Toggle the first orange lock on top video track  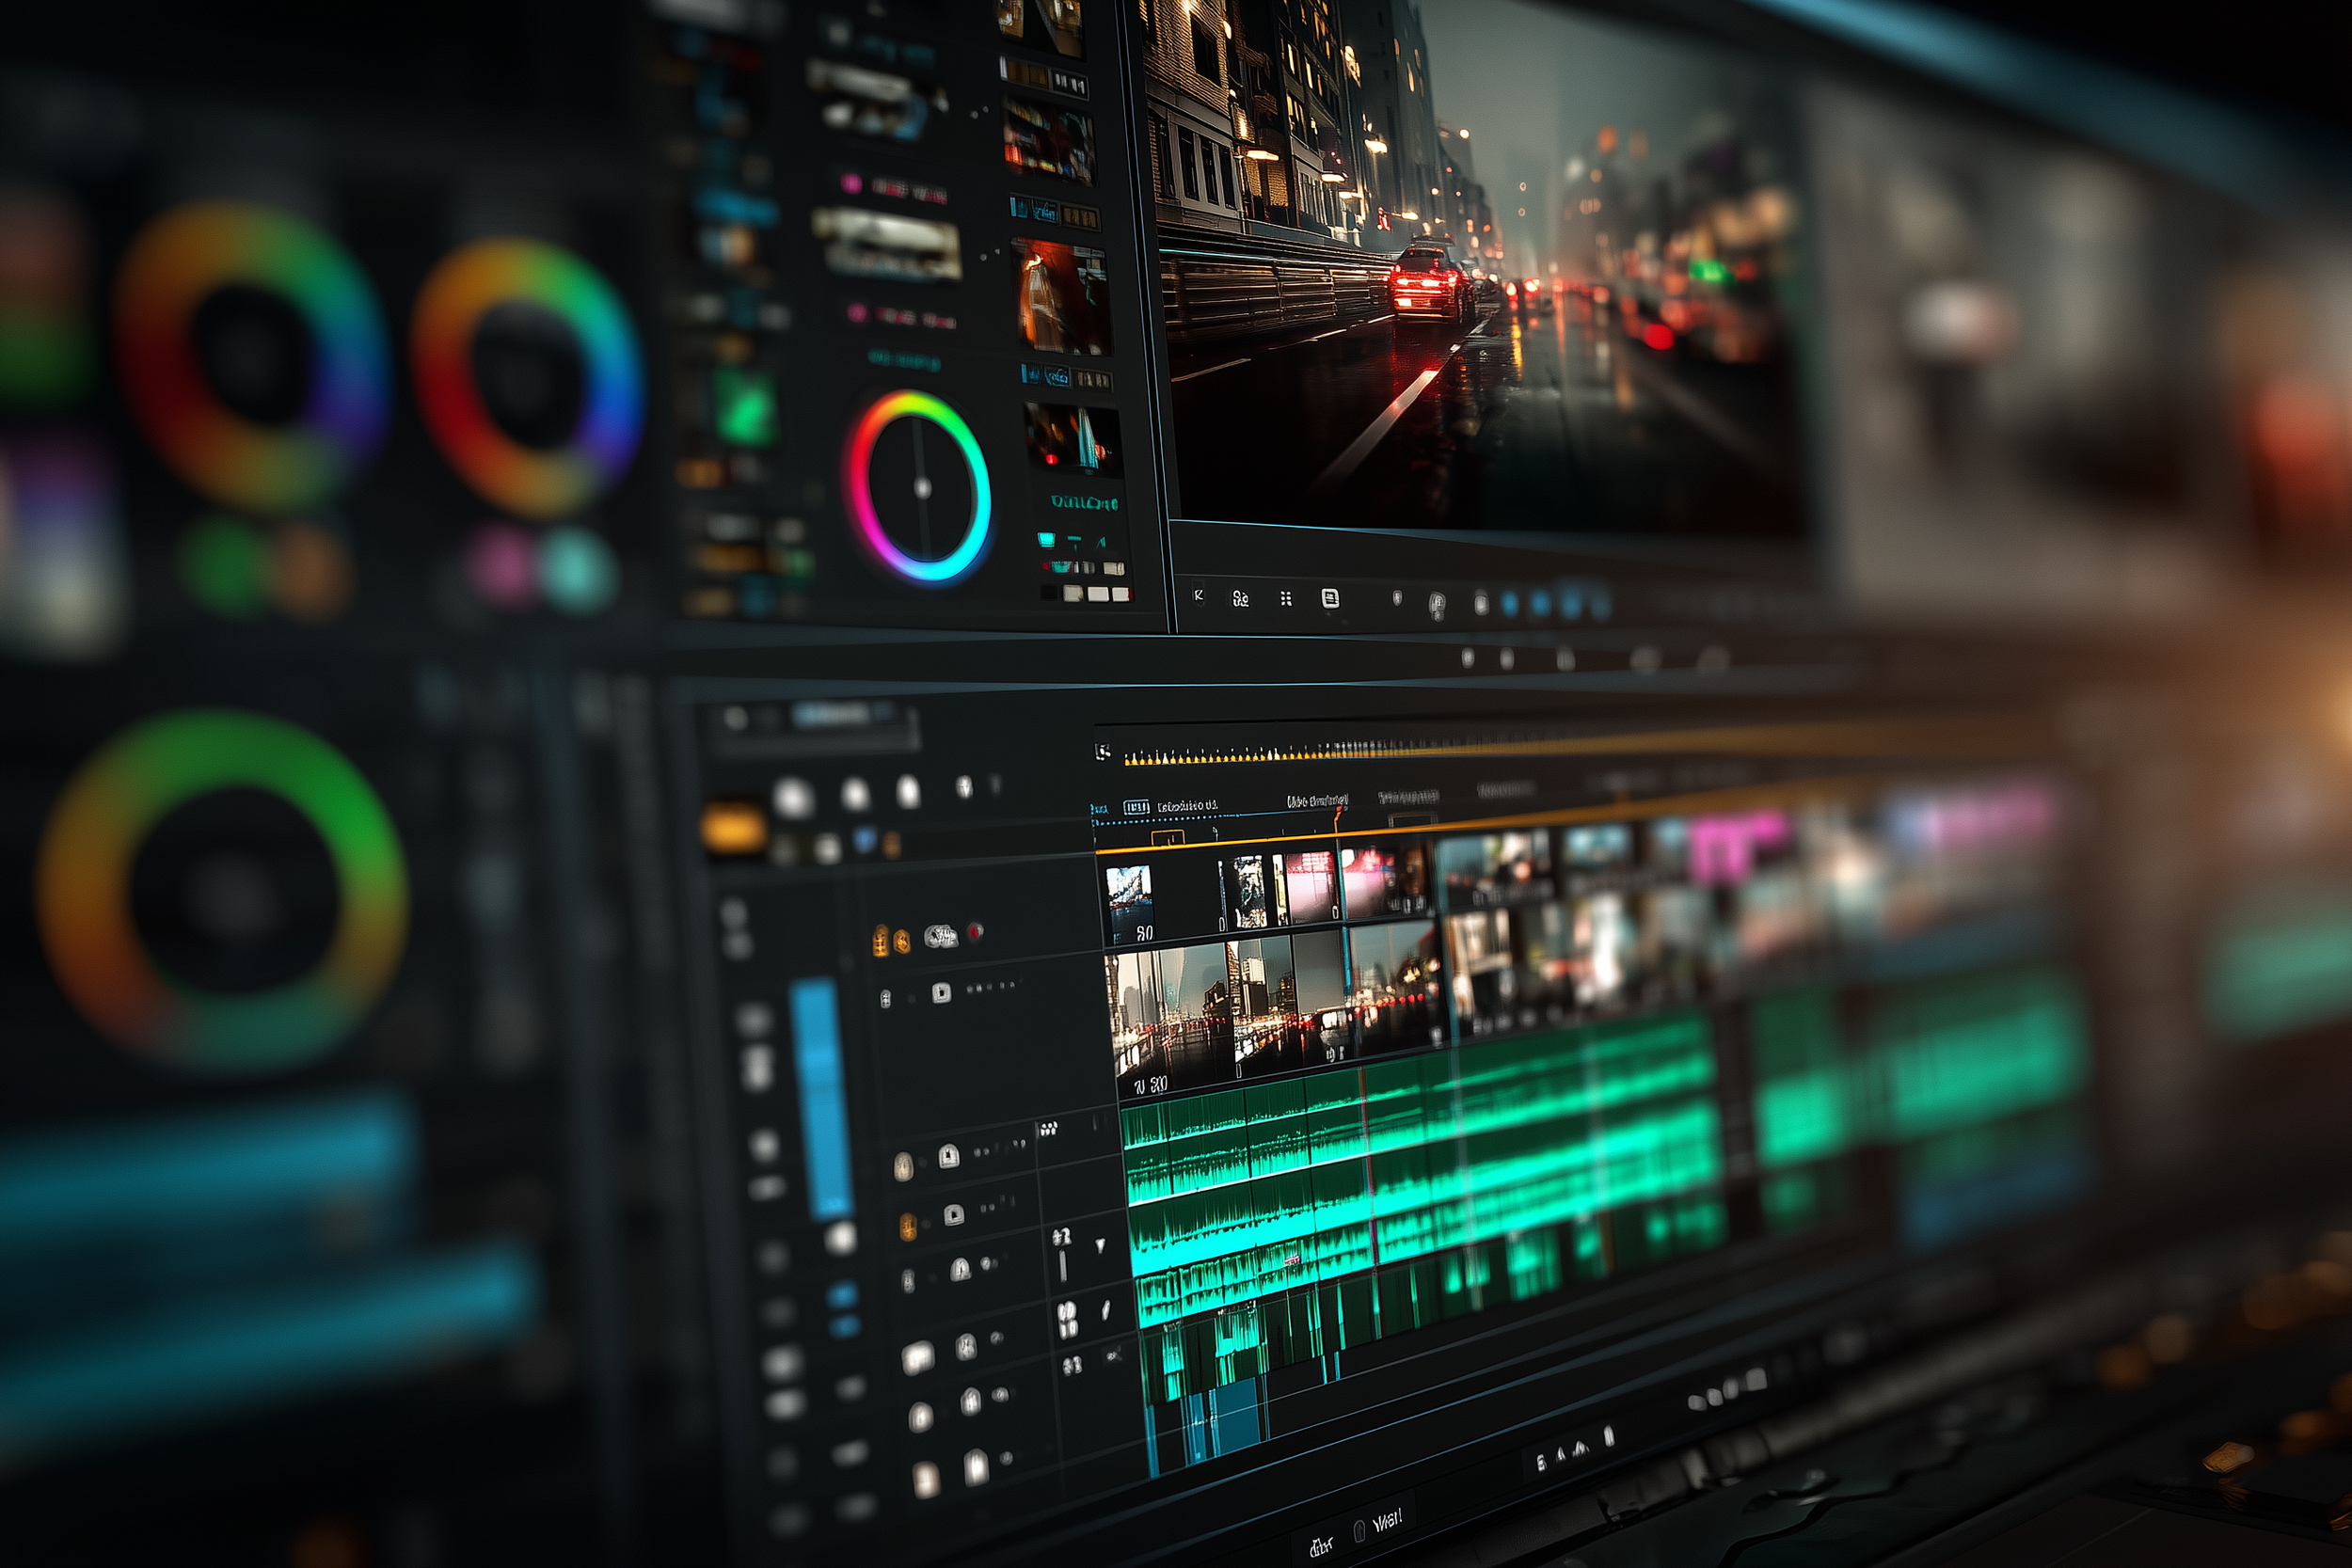pos(880,941)
